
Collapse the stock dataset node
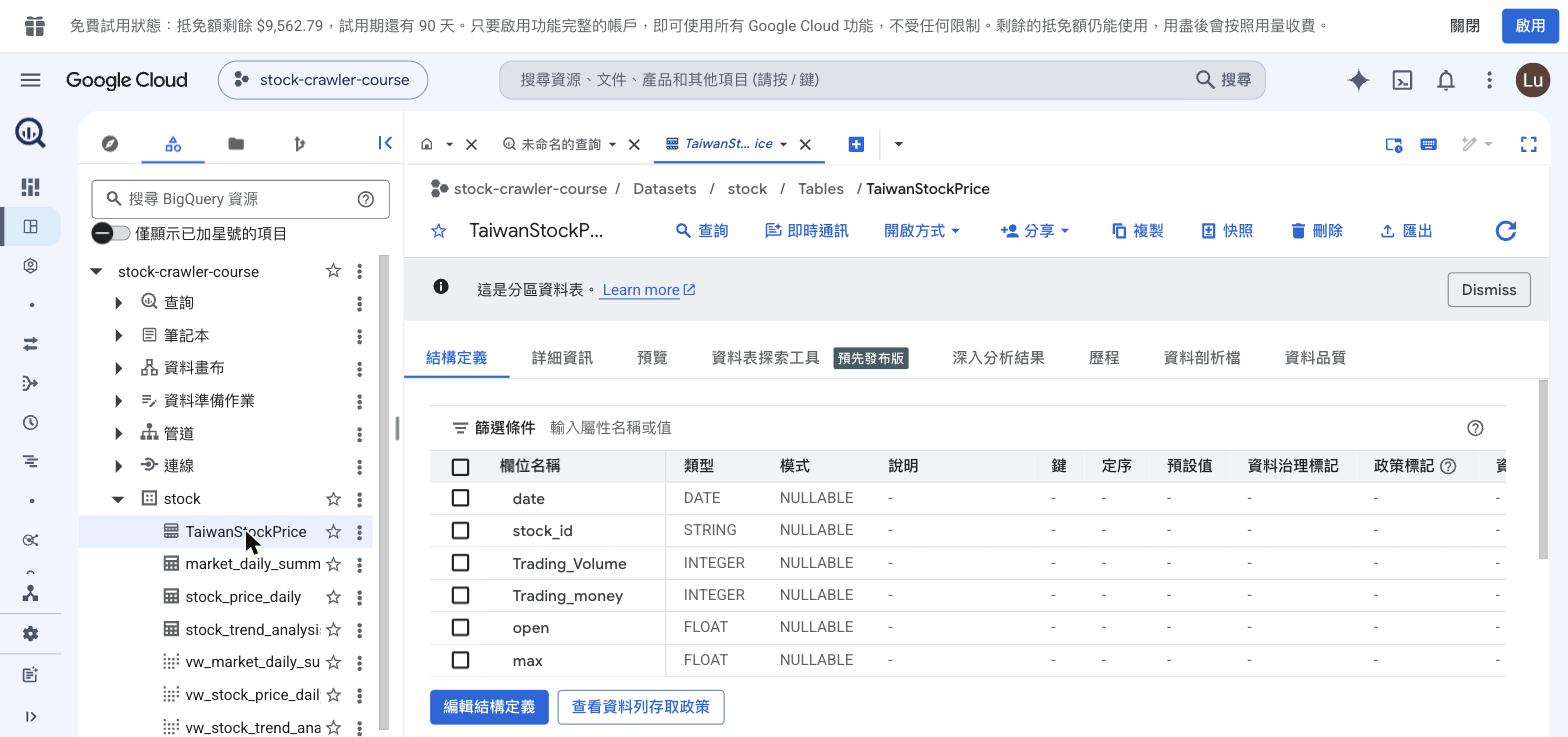point(118,499)
